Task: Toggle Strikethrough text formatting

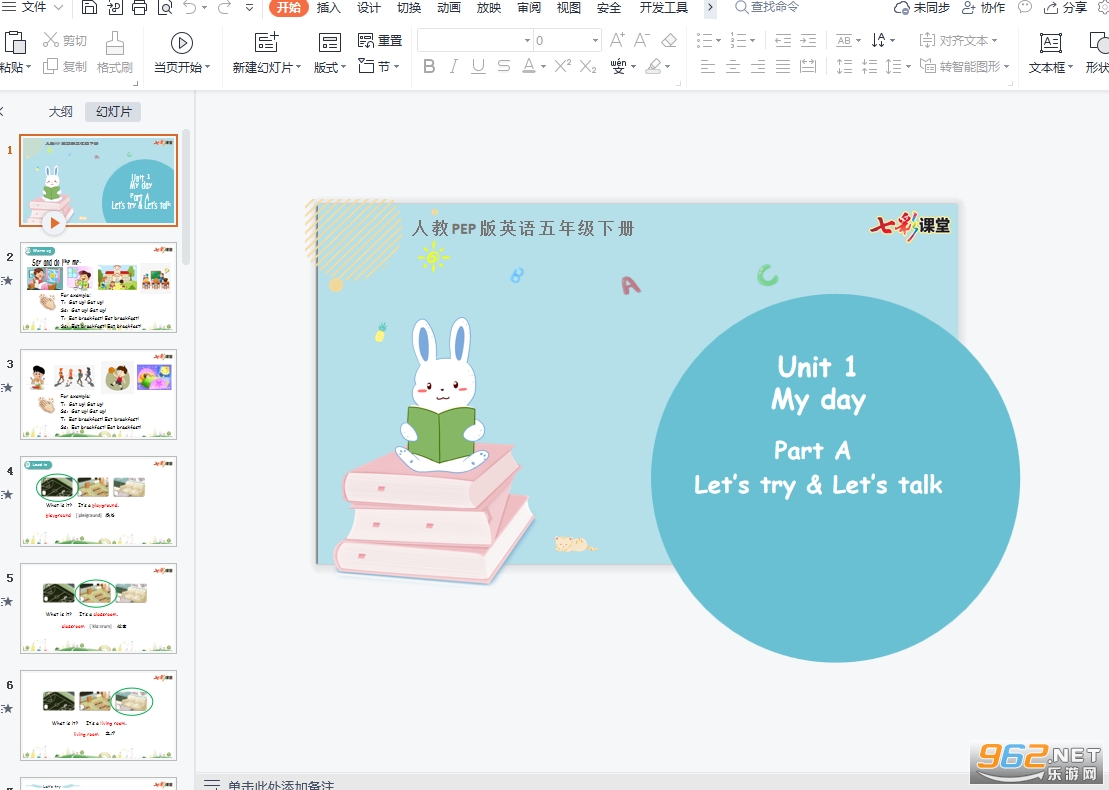Action: click(x=504, y=66)
